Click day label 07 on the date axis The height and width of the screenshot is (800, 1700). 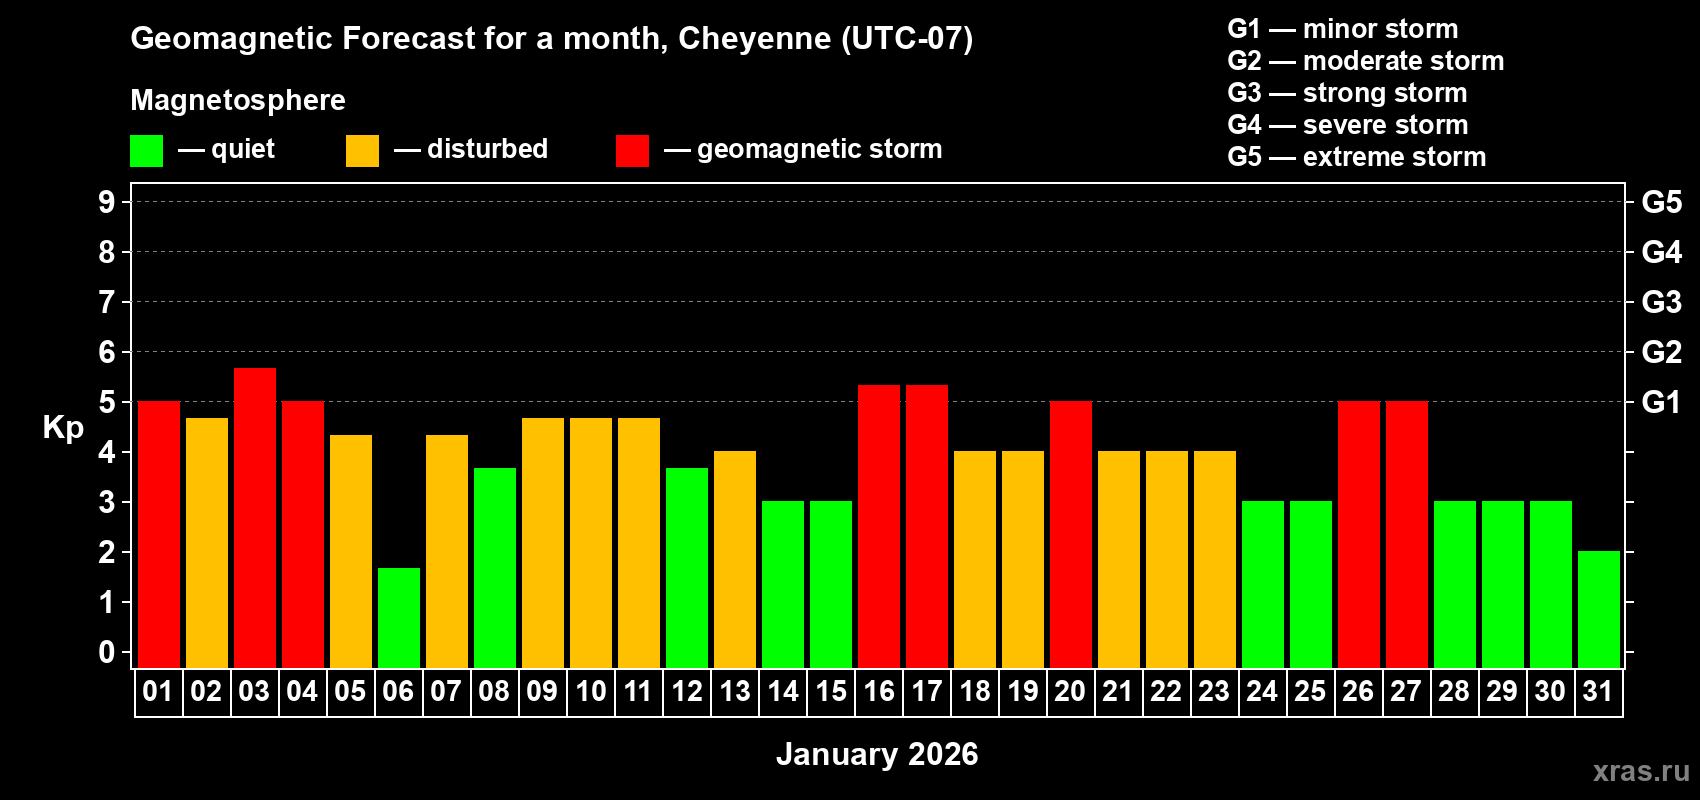tap(446, 691)
